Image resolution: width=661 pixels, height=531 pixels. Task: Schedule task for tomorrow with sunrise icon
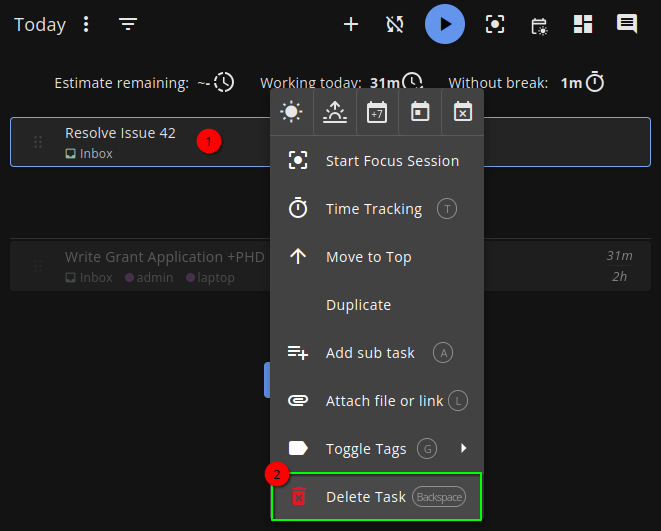[334, 112]
